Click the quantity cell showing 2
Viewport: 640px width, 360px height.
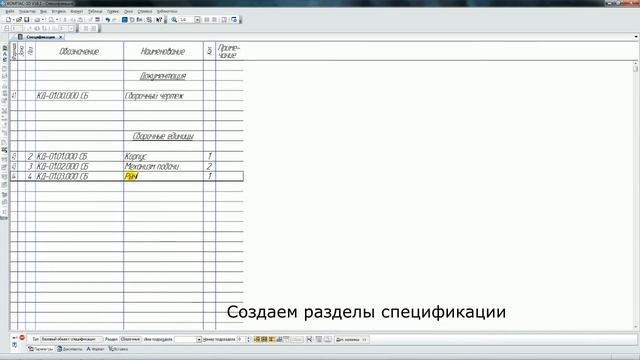click(209, 167)
